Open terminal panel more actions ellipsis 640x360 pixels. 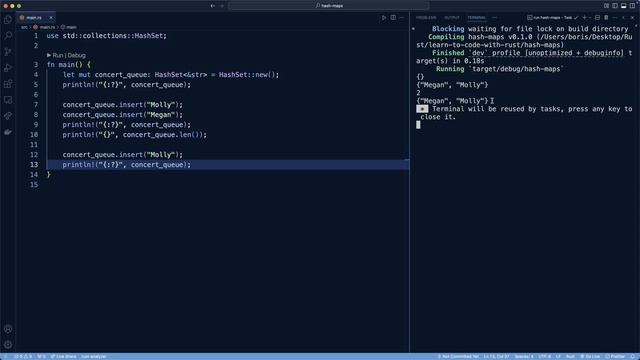tap(615, 18)
